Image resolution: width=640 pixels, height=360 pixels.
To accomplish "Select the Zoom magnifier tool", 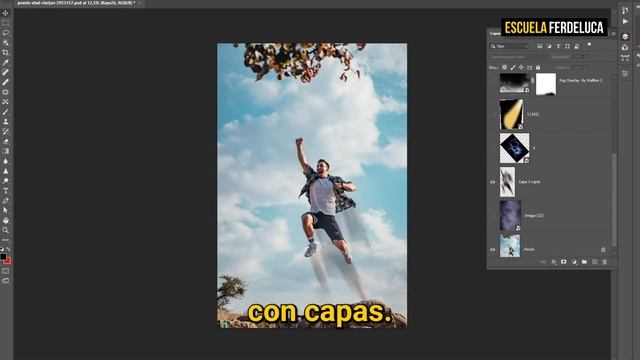I will tap(5, 230).
